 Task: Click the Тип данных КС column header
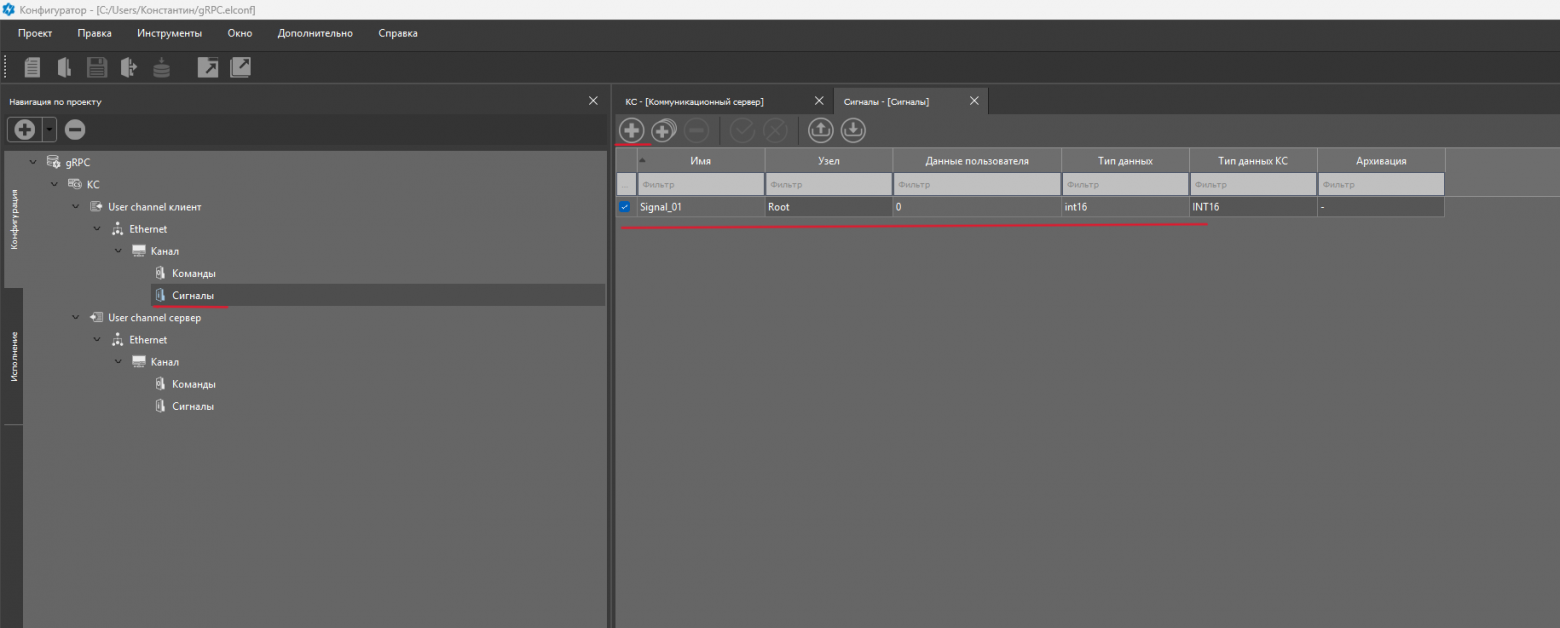pos(1253,160)
